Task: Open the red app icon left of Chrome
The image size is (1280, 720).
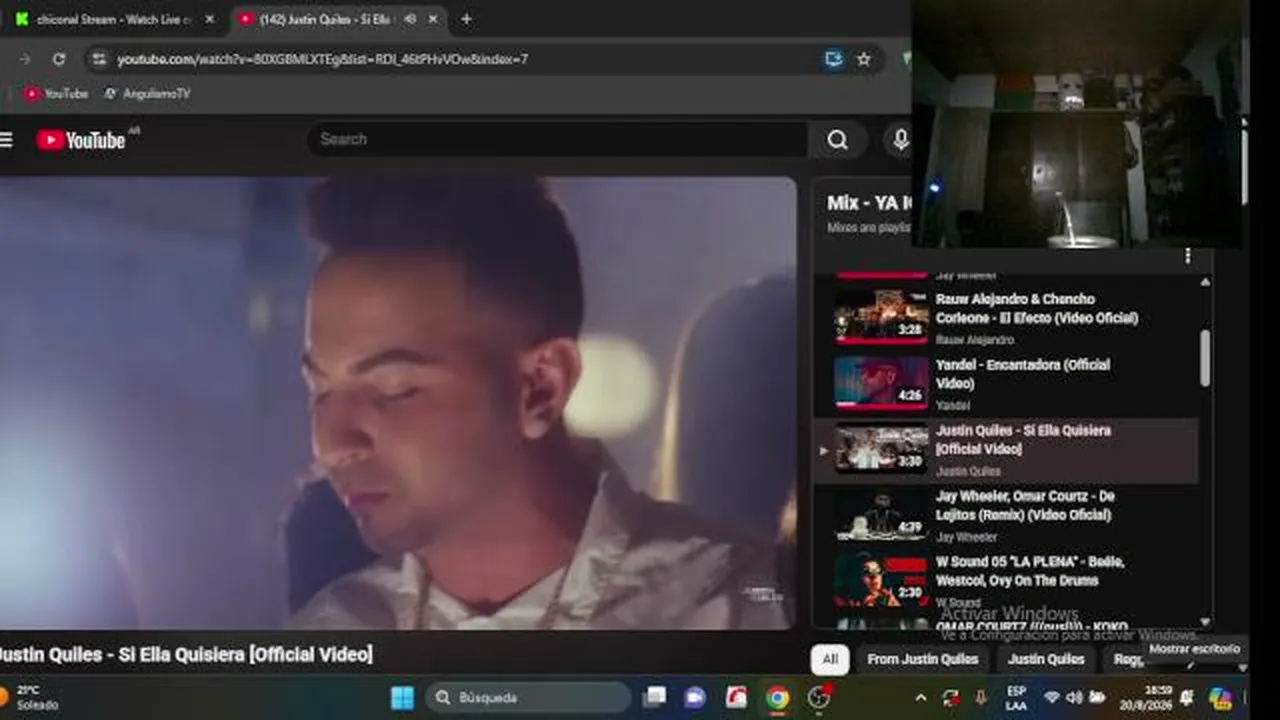Action: coord(736,697)
